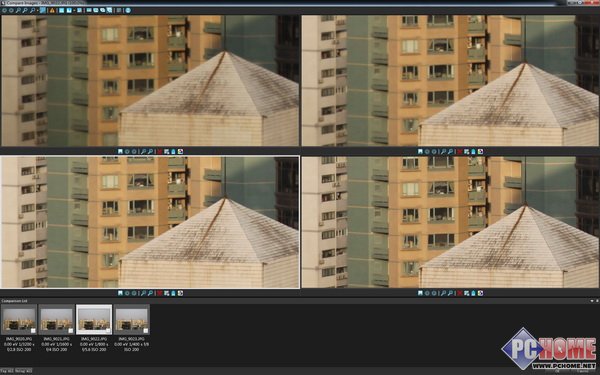Select the second status bar tab at bottom-left

coord(24,371)
